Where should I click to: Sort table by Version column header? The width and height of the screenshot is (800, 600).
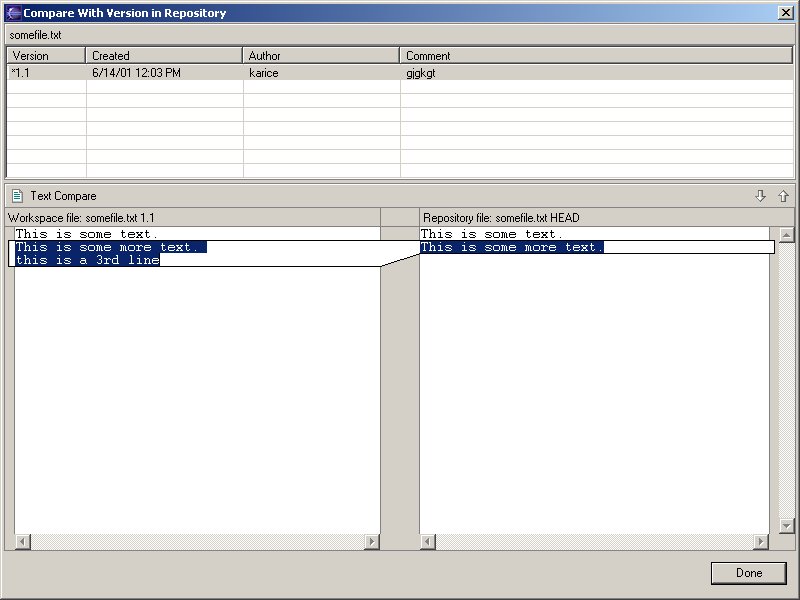pos(46,56)
